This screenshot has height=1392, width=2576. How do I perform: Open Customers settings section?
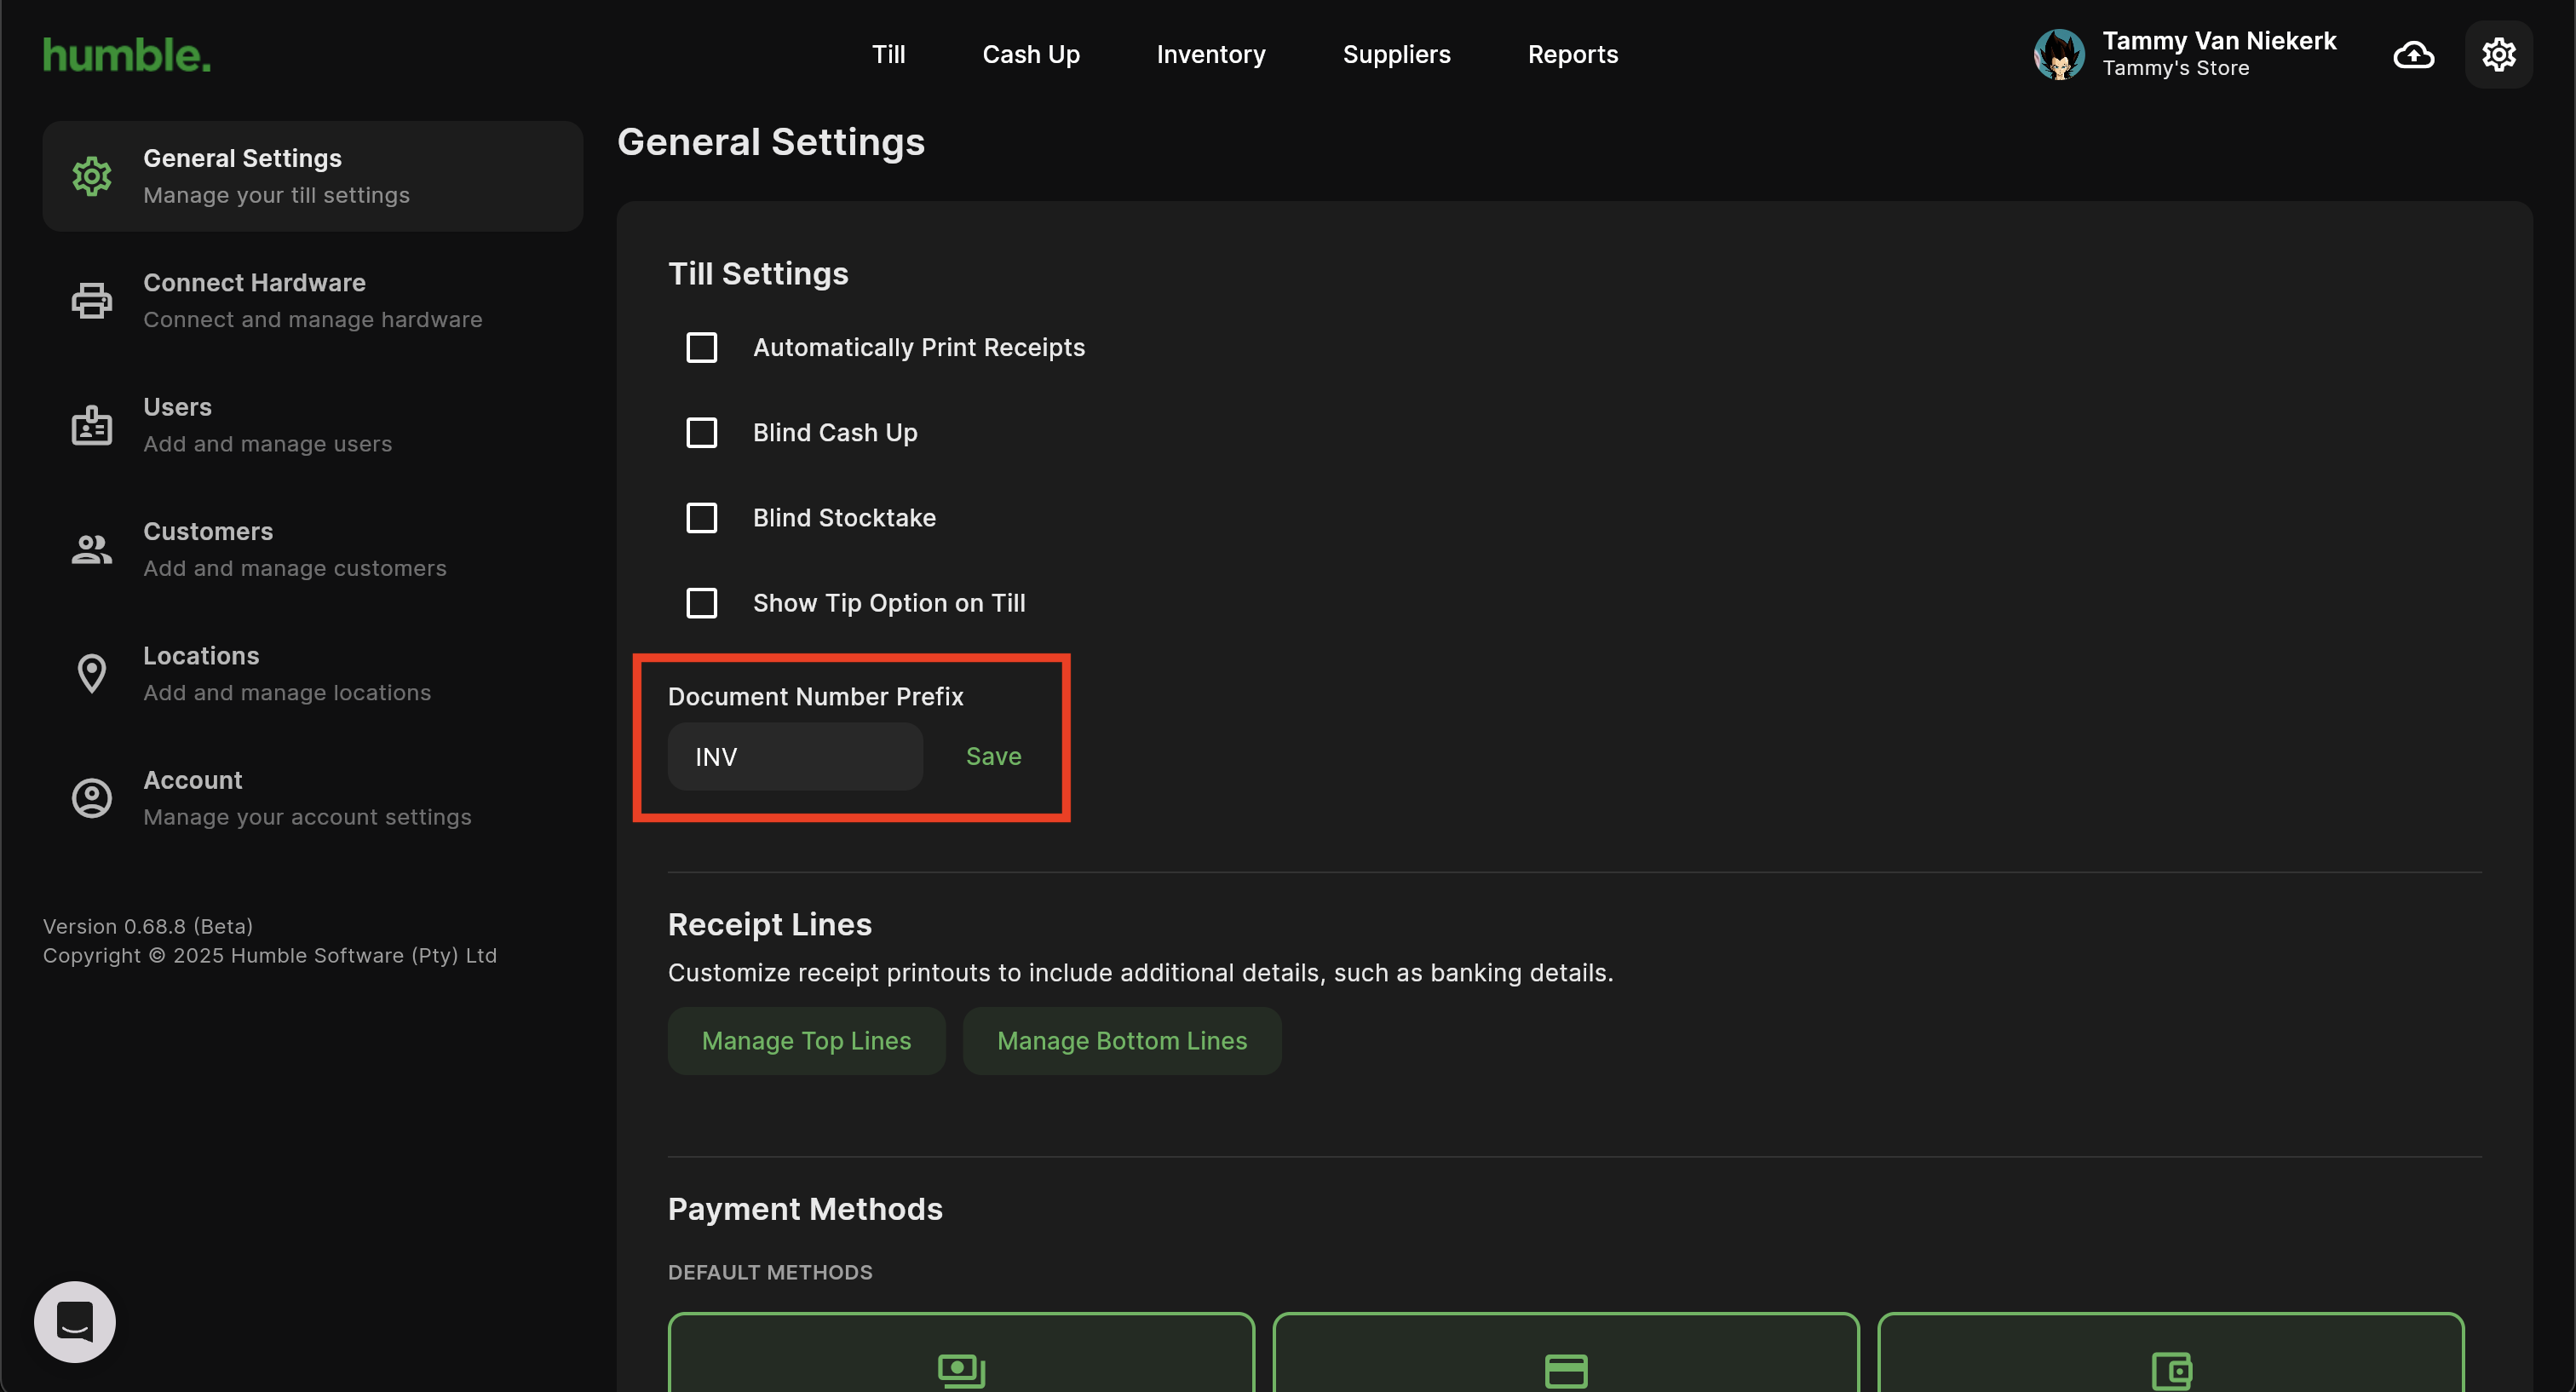point(313,549)
